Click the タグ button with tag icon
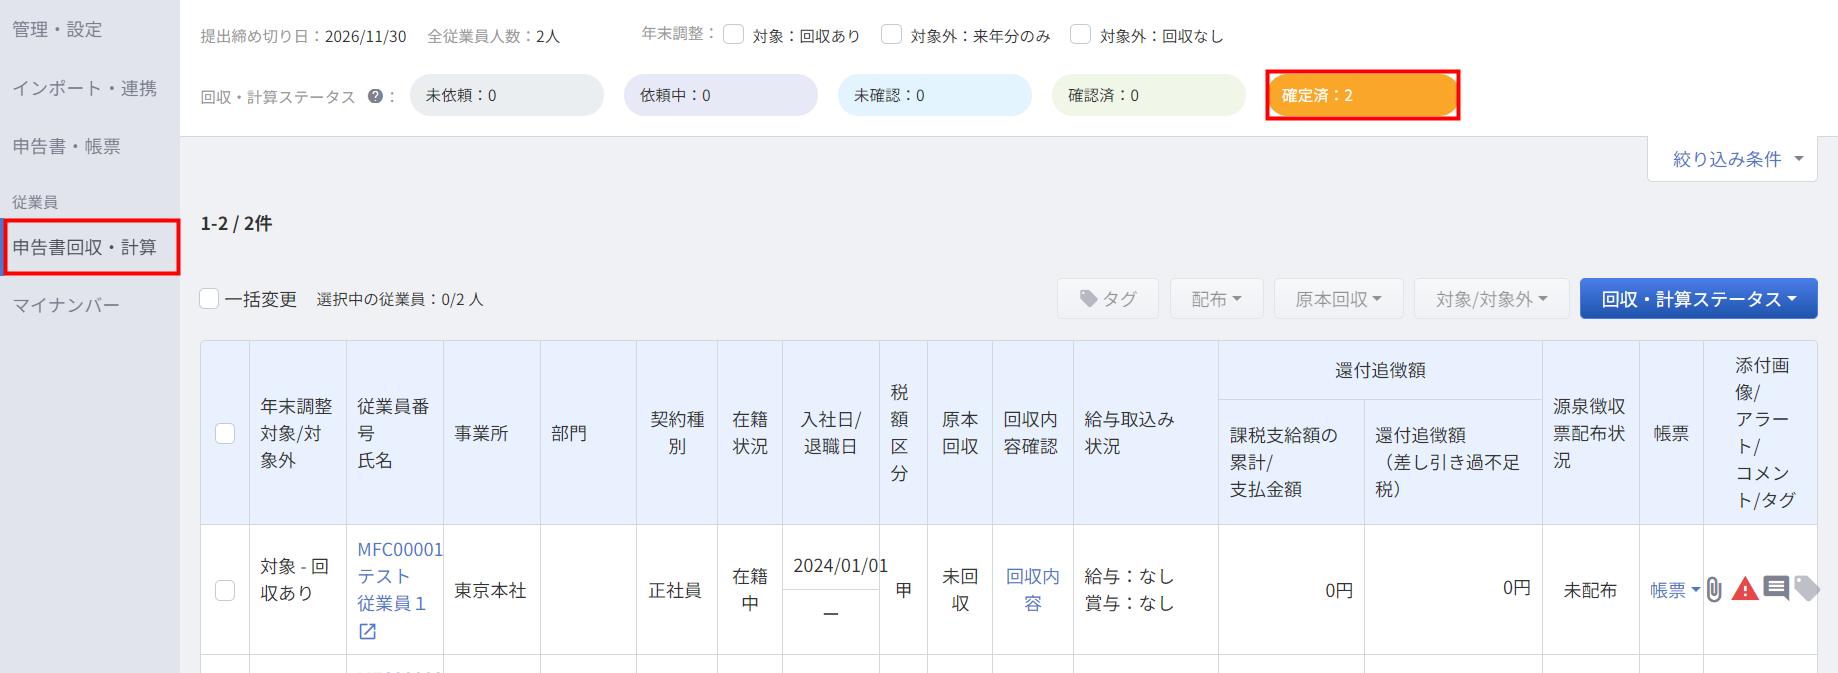This screenshot has width=1838, height=673. [x=1108, y=299]
